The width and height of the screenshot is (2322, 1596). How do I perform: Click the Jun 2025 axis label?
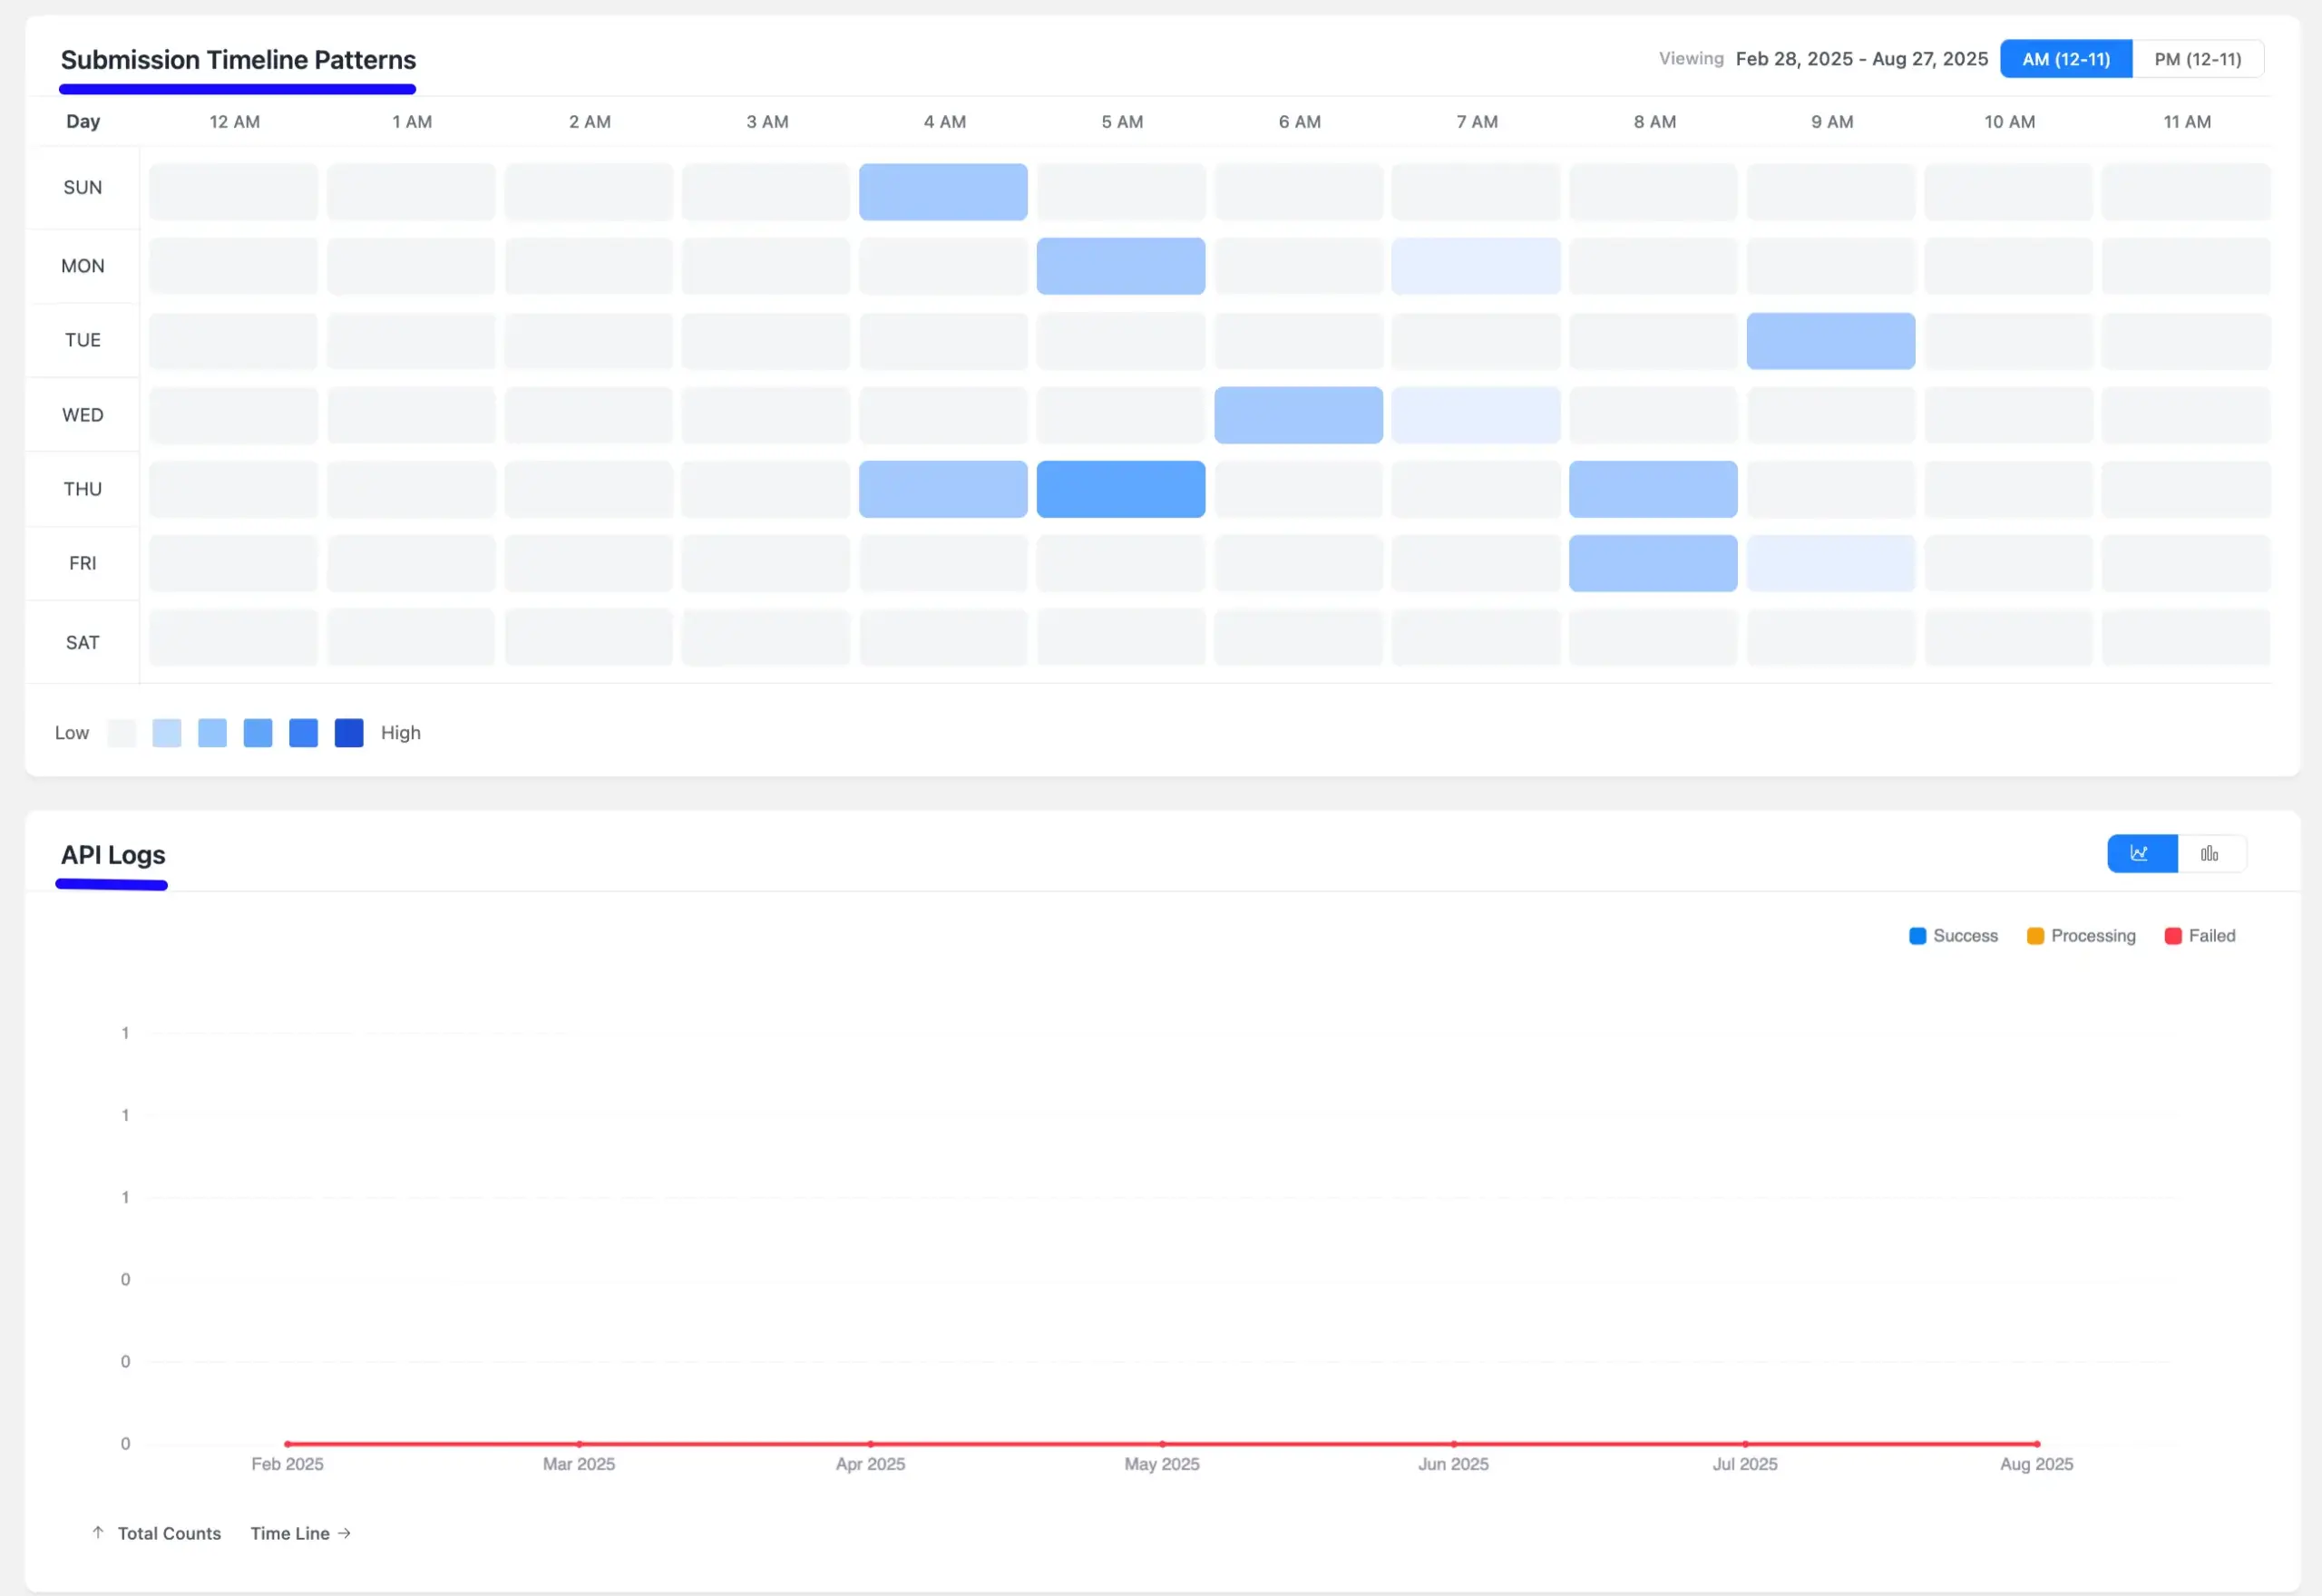click(x=1453, y=1464)
